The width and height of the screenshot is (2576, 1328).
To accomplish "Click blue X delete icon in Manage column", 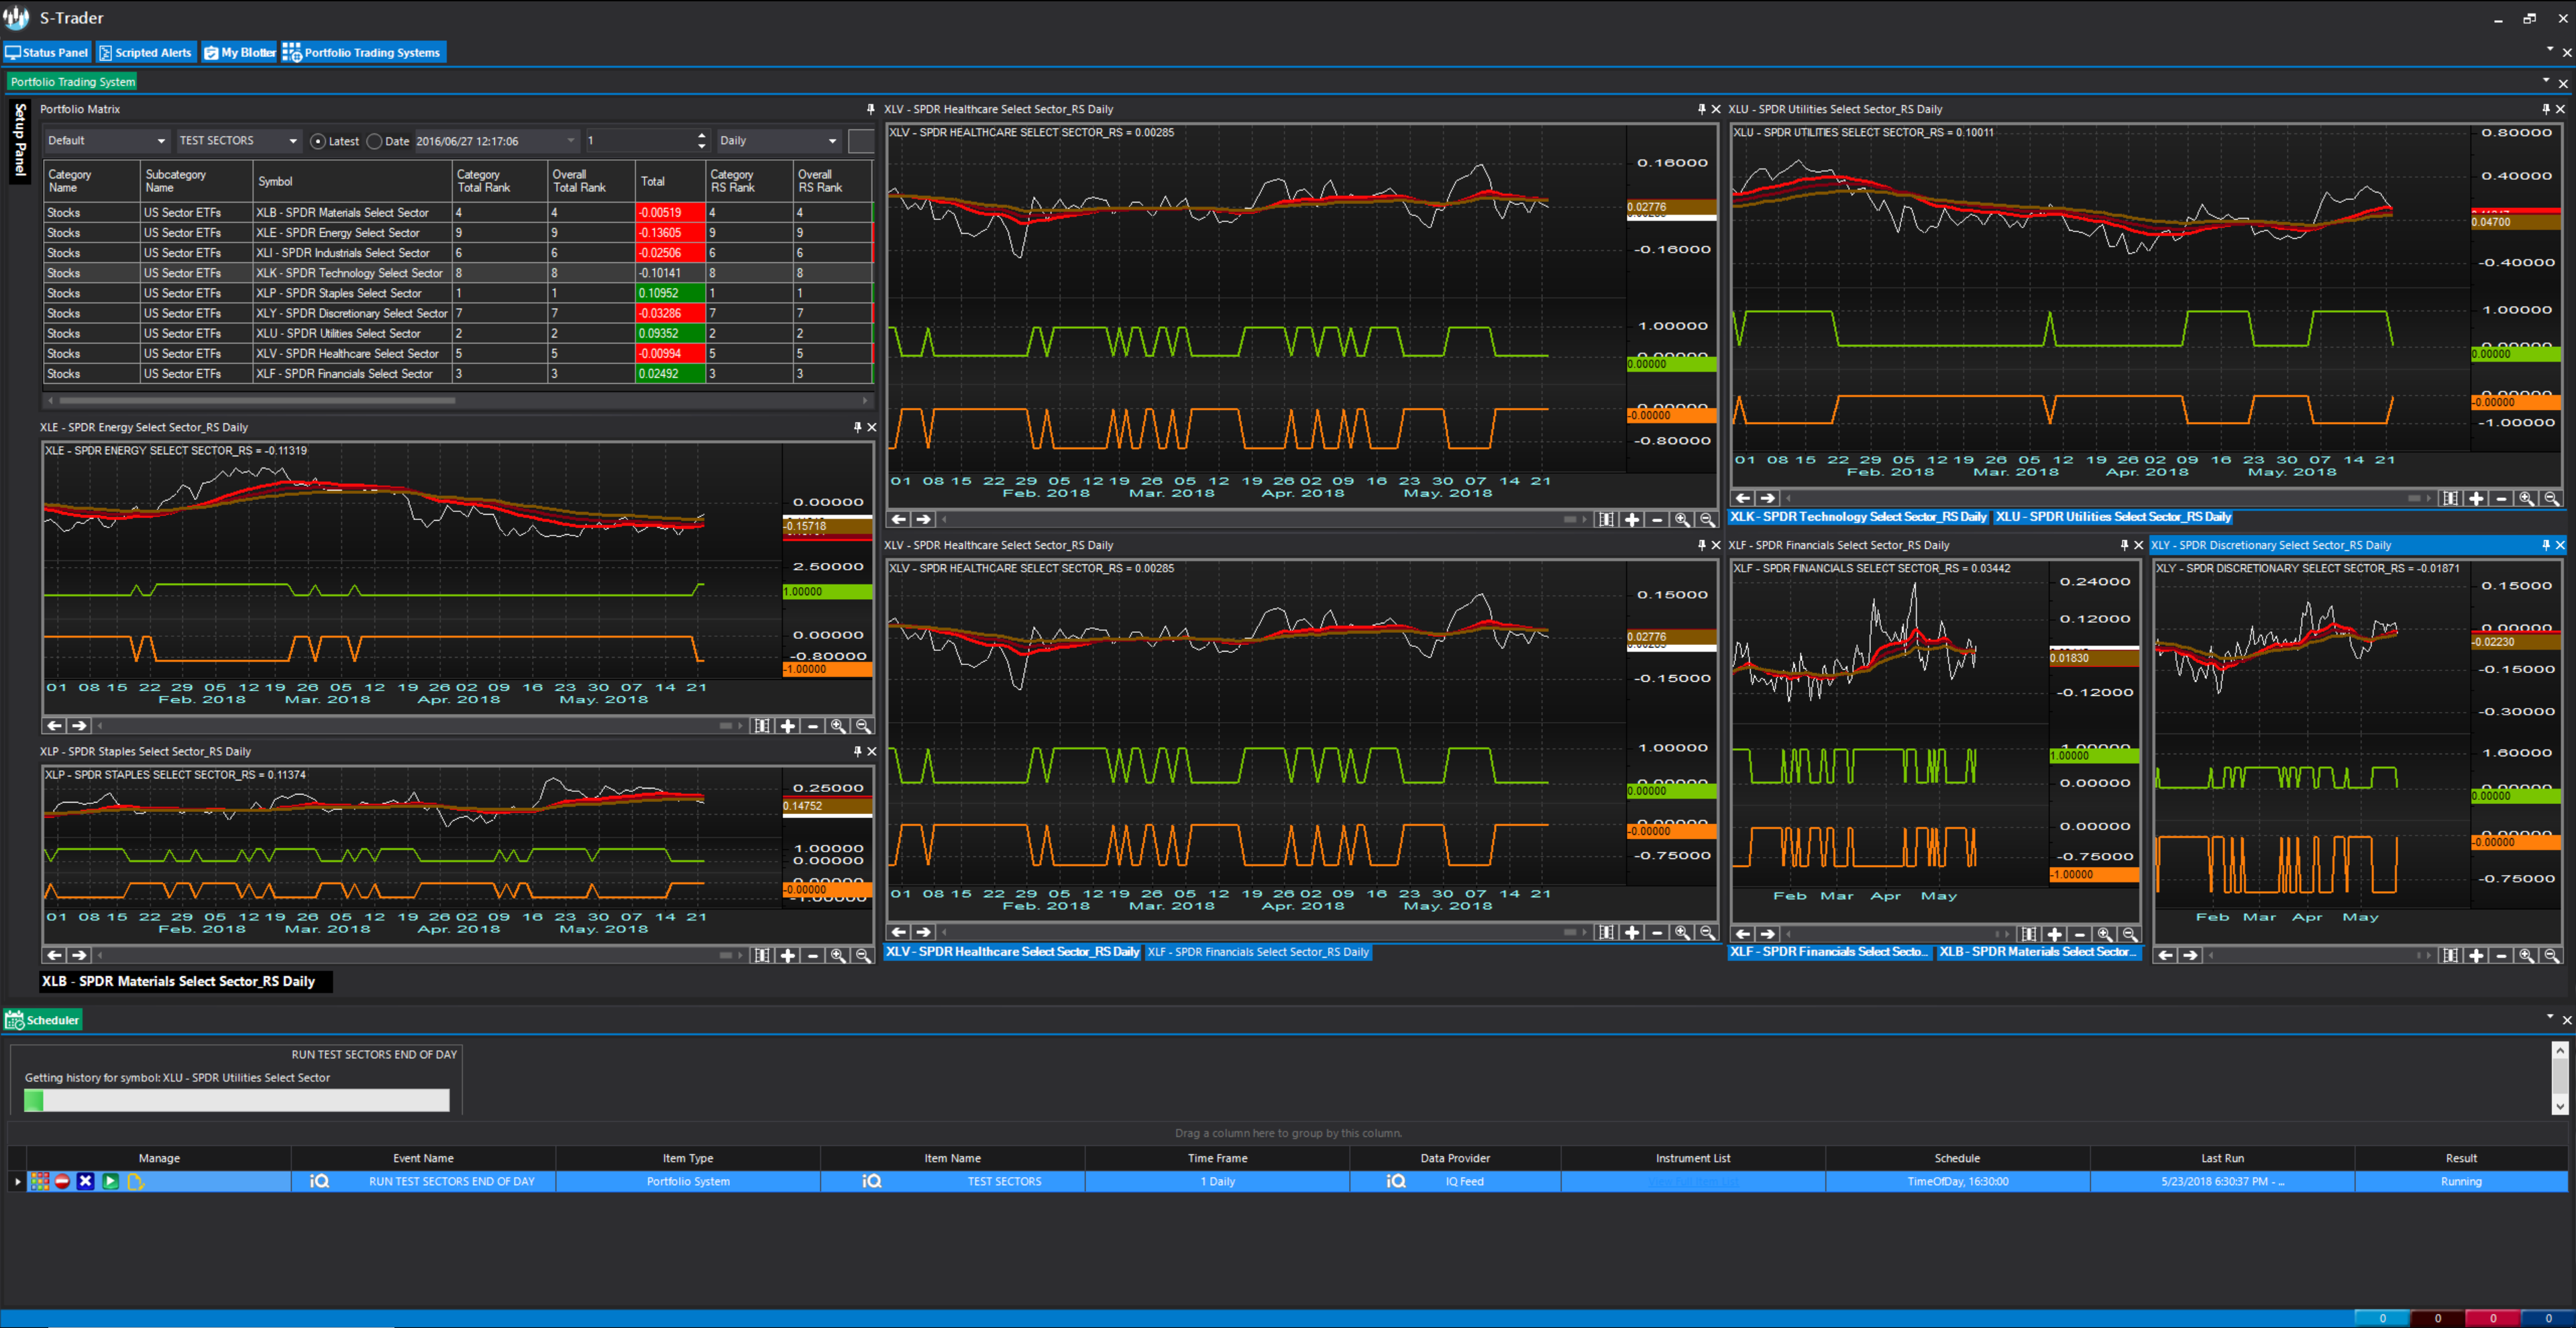I will (86, 1181).
